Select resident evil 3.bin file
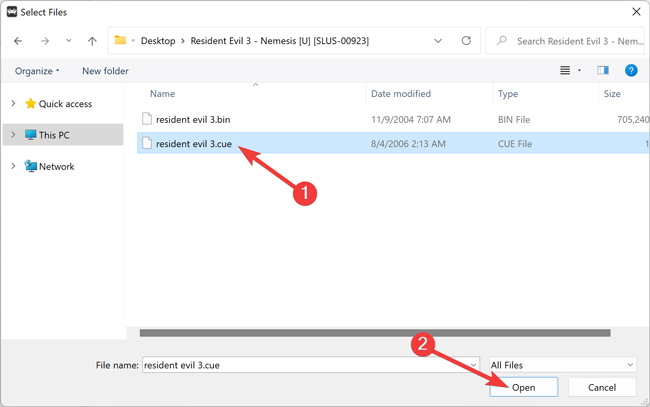Image resolution: width=650 pixels, height=407 pixels. pos(193,118)
